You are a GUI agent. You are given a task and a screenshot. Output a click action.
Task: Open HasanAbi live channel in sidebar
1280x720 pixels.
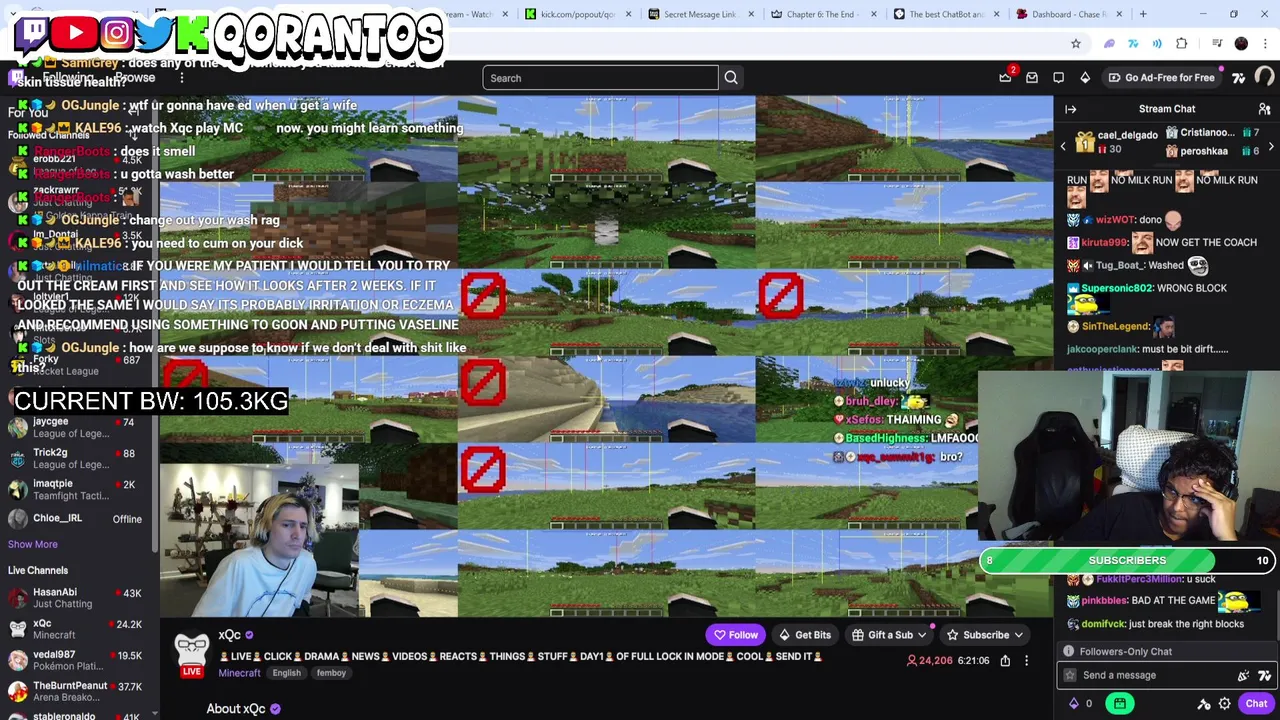78,598
